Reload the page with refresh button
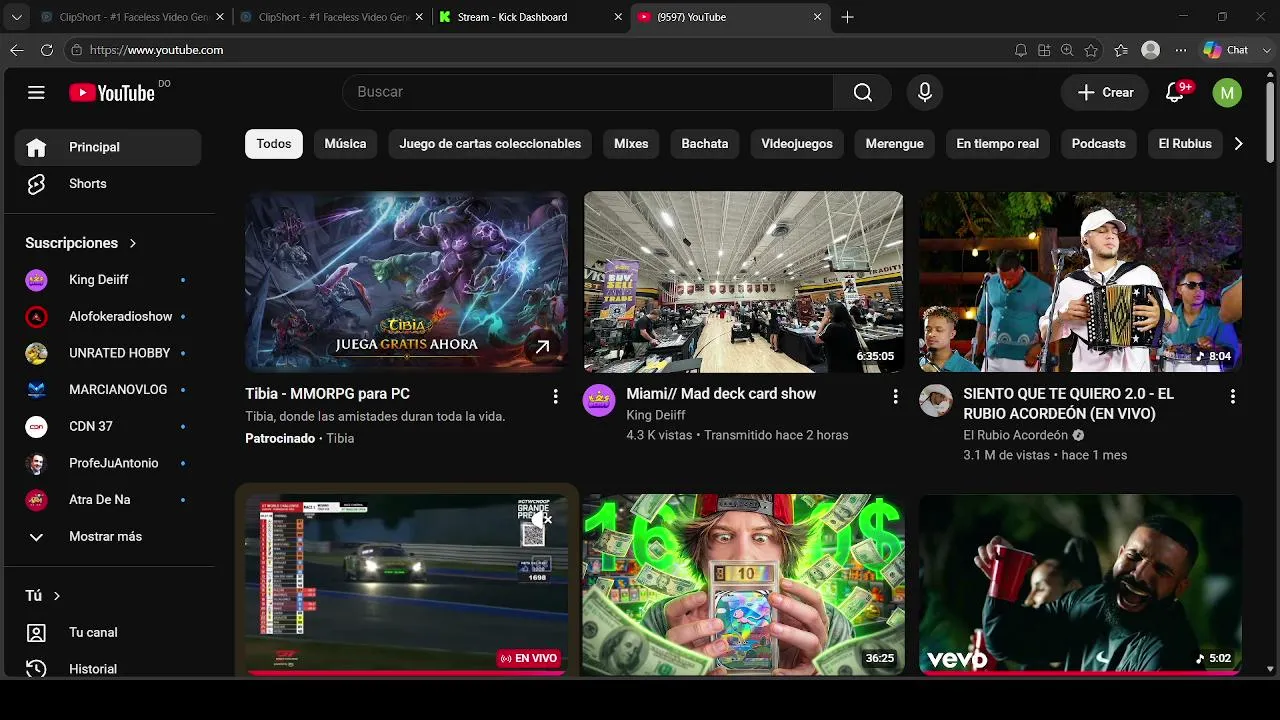 click(x=47, y=50)
